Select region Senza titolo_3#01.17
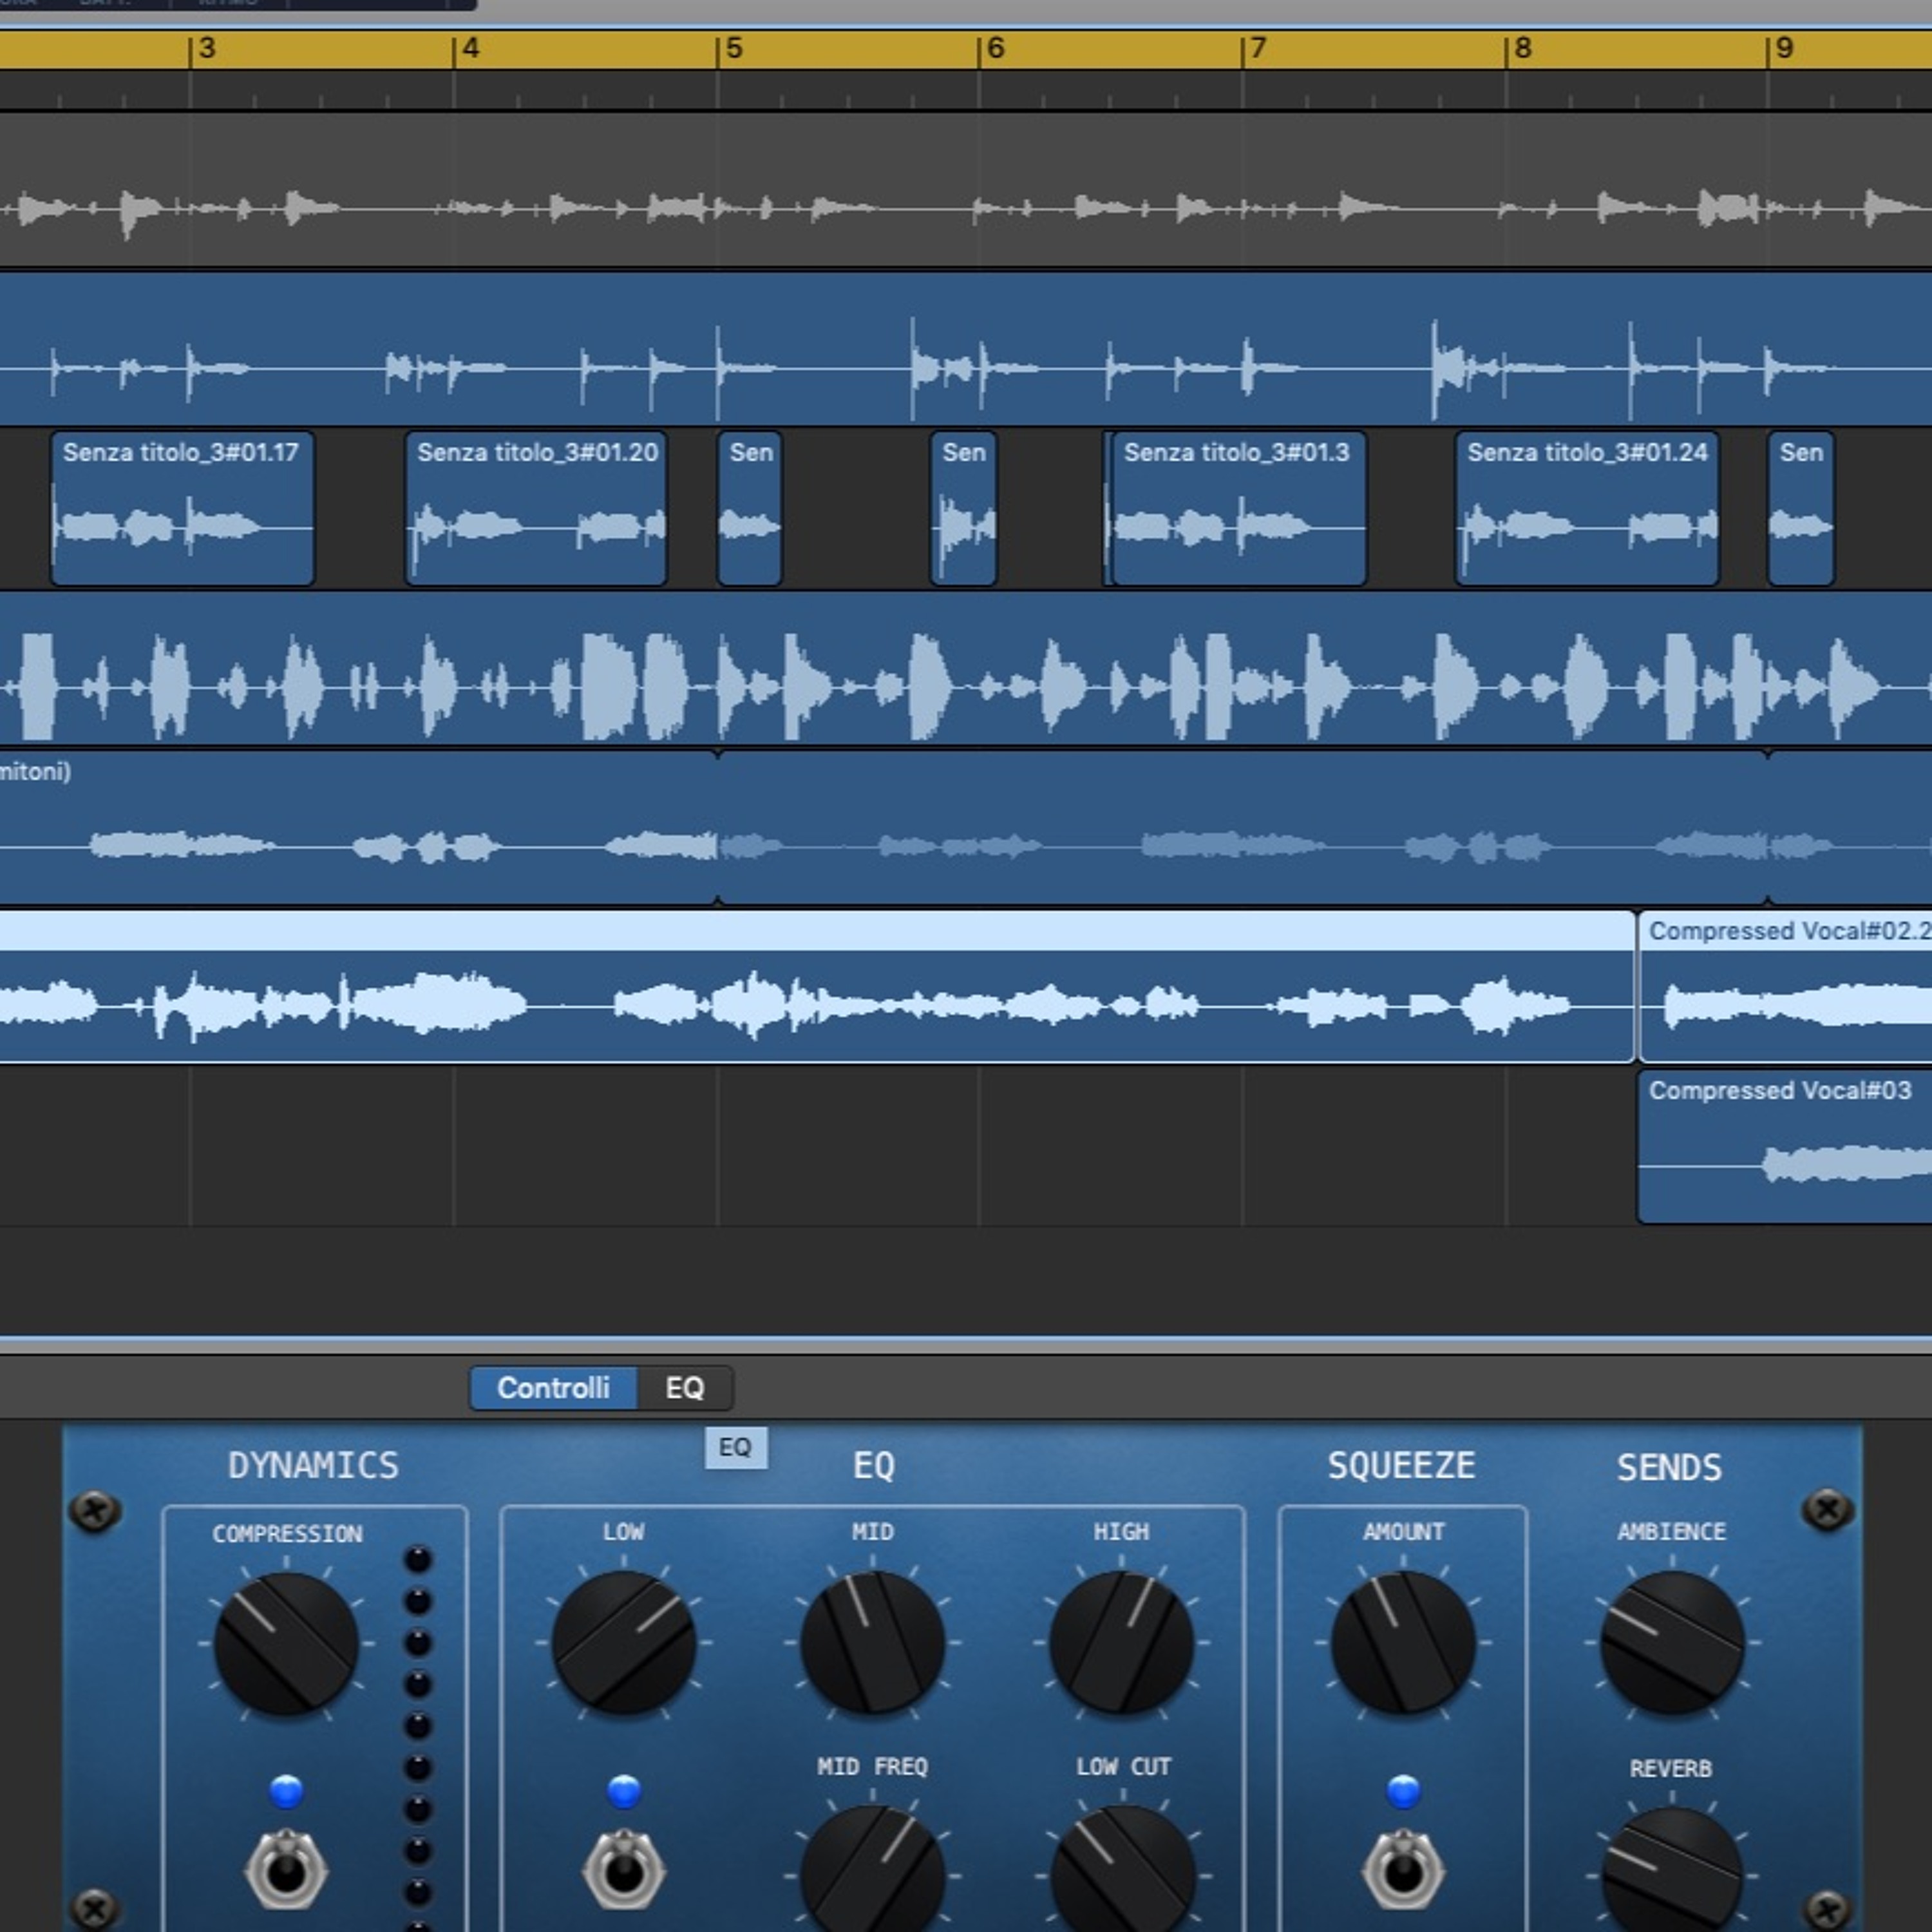The image size is (1932, 1932). [x=182, y=509]
